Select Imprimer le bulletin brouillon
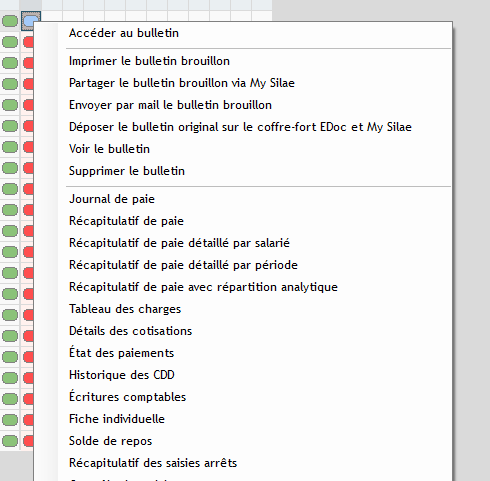The height and width of the screenshot is (481, 490). pos(149,61)
